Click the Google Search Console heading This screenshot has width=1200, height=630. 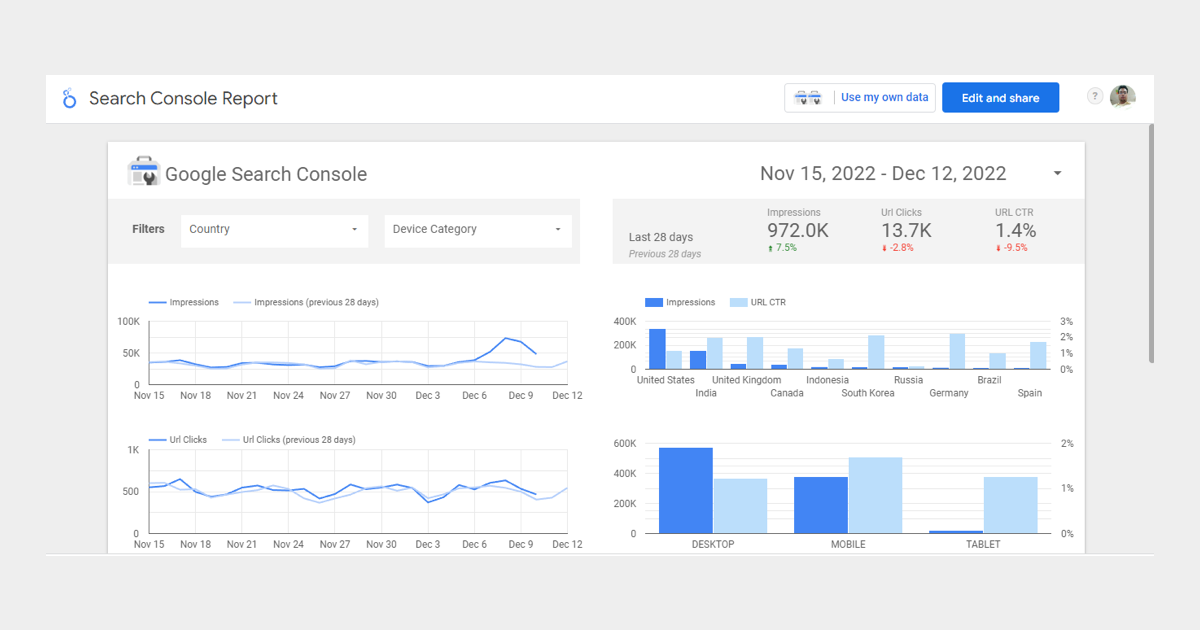266,174
